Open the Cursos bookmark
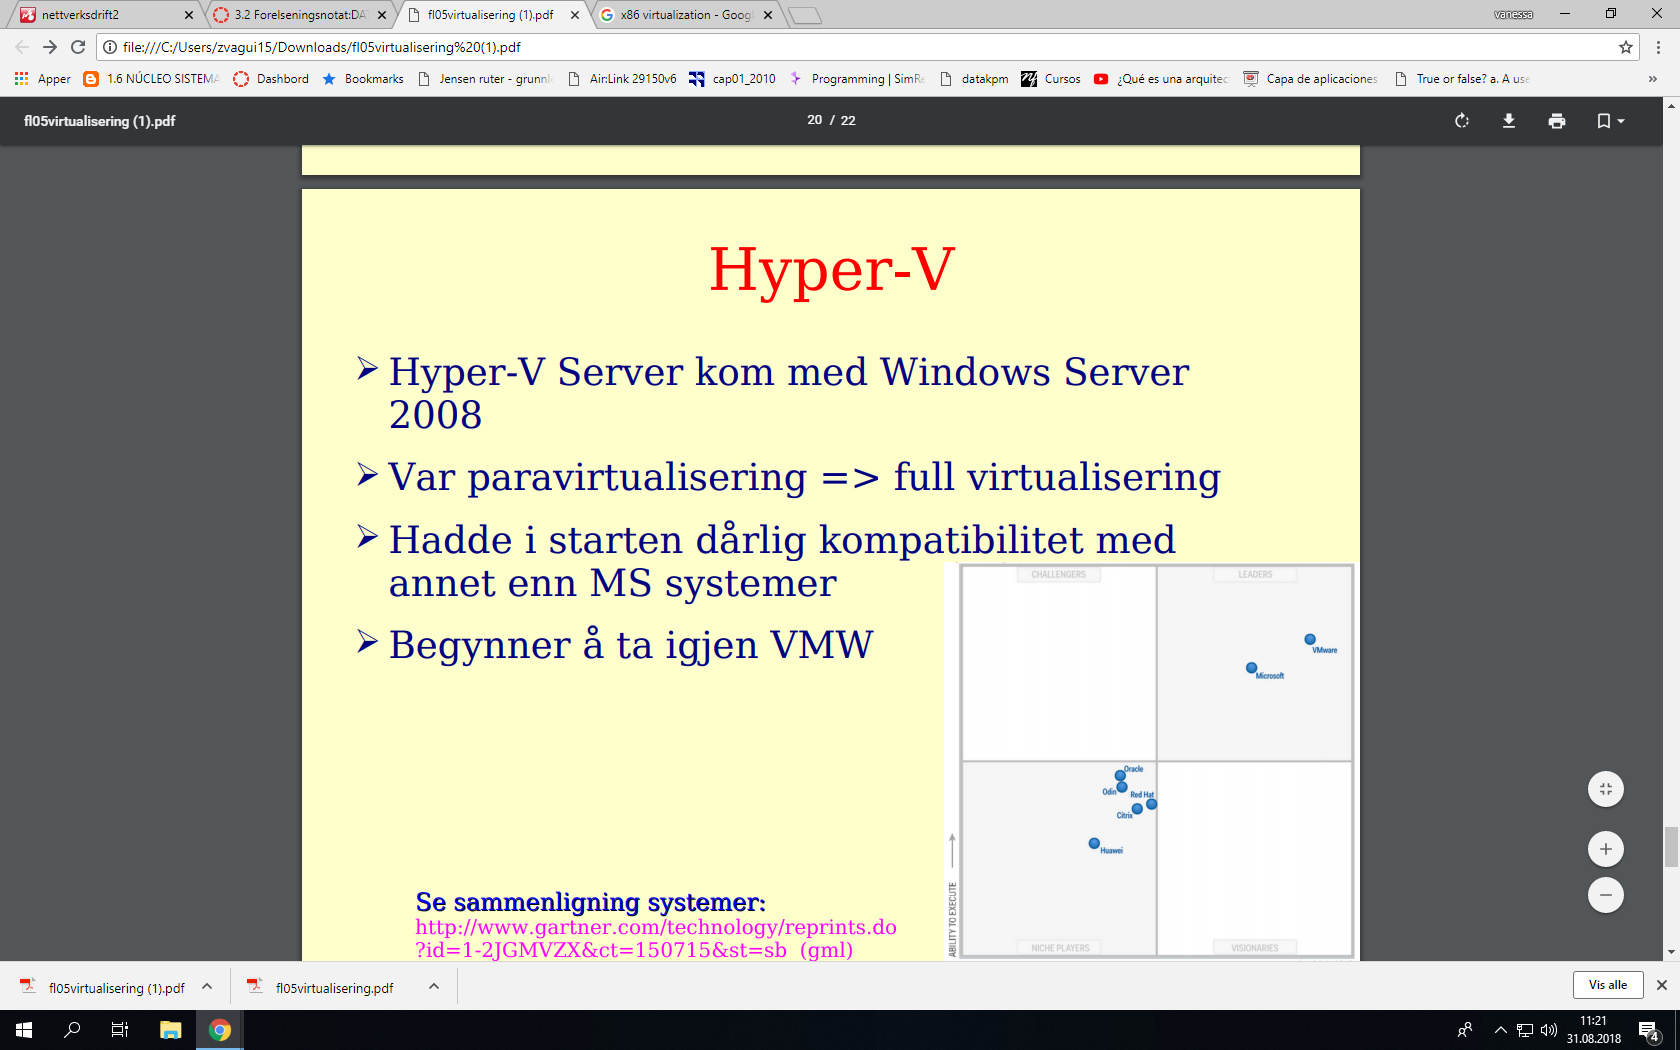 pos(1051,79)
